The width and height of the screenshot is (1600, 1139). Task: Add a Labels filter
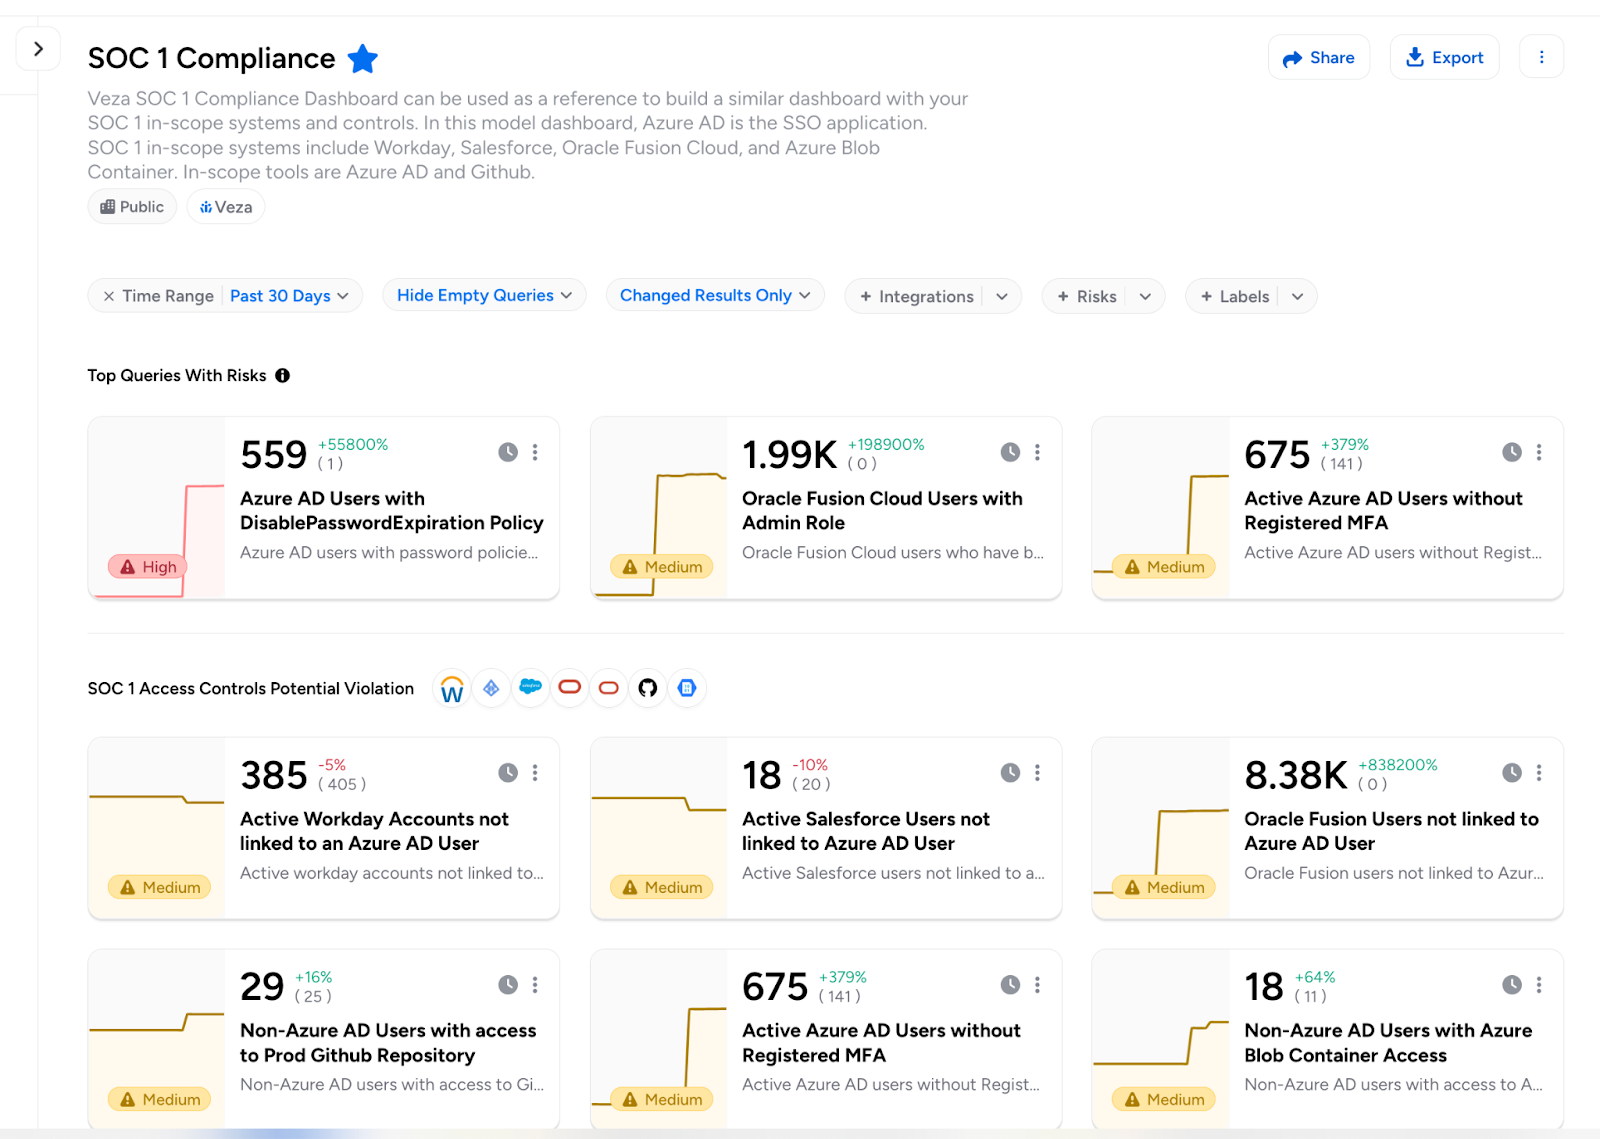tap(1235, 296)
